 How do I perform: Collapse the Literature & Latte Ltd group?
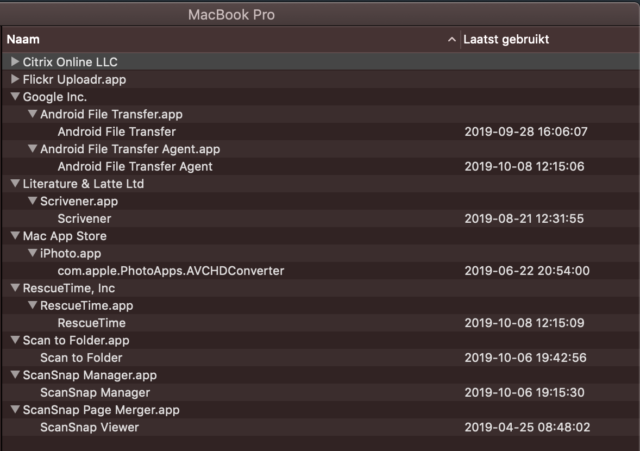(x=15, y=184)
